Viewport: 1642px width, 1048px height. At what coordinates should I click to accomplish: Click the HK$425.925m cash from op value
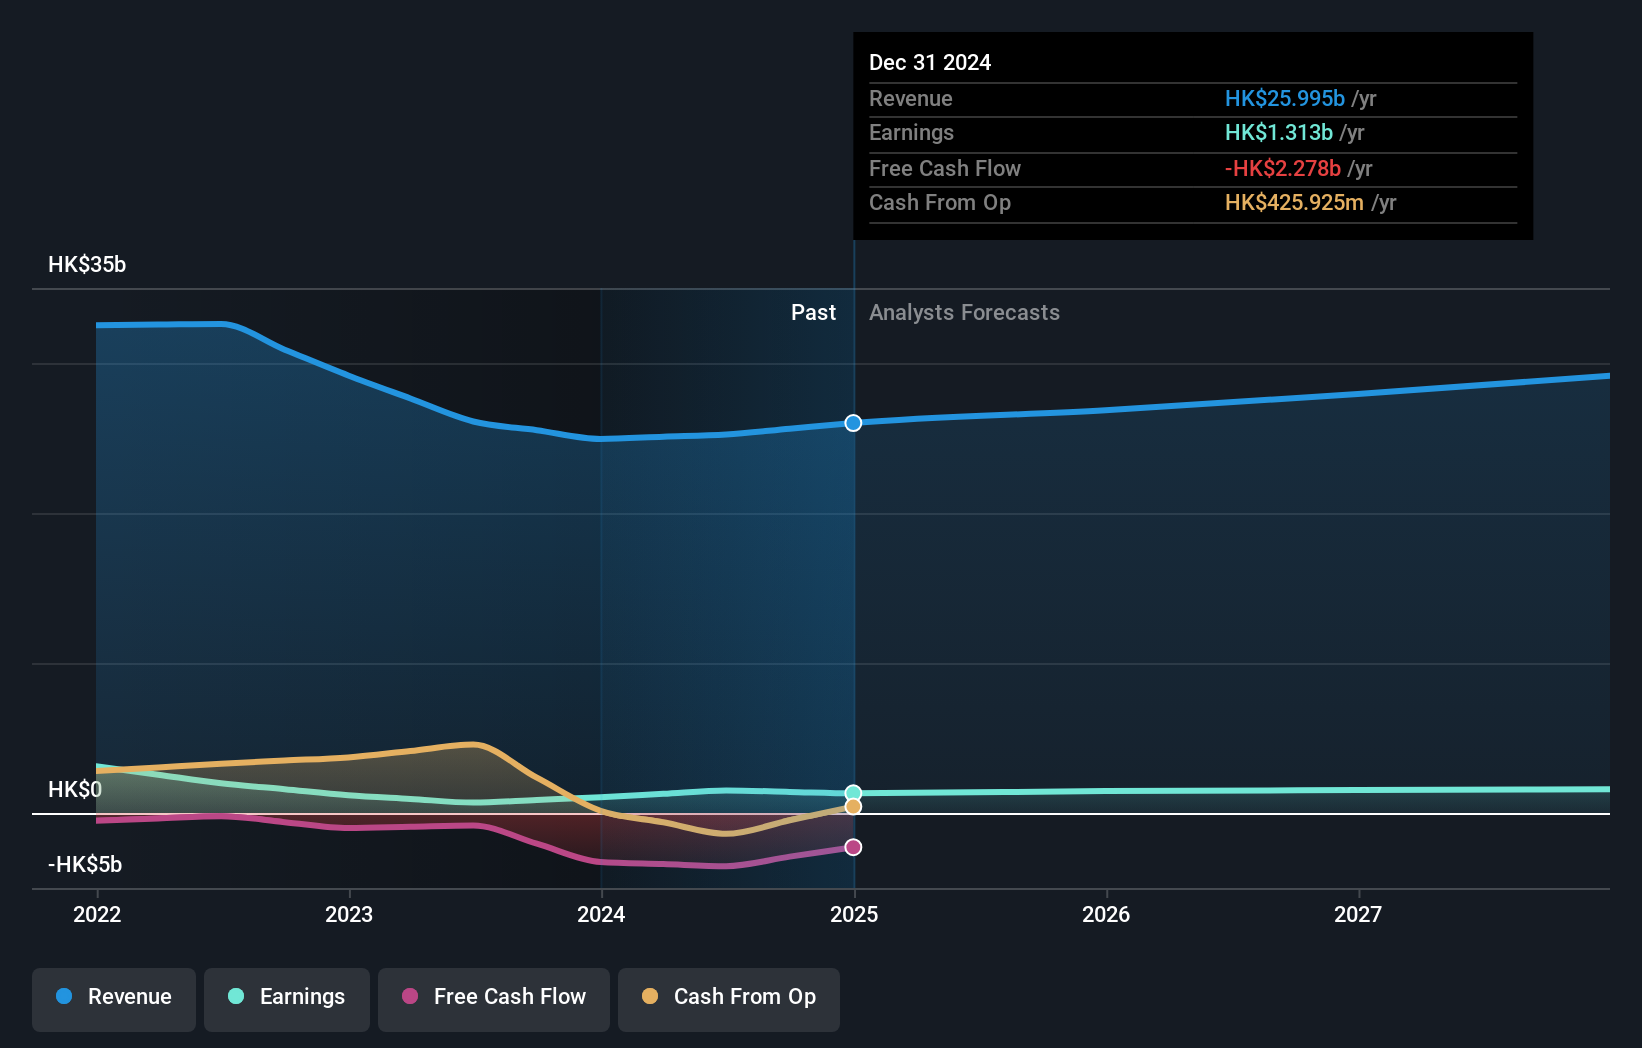point(1294,203)
